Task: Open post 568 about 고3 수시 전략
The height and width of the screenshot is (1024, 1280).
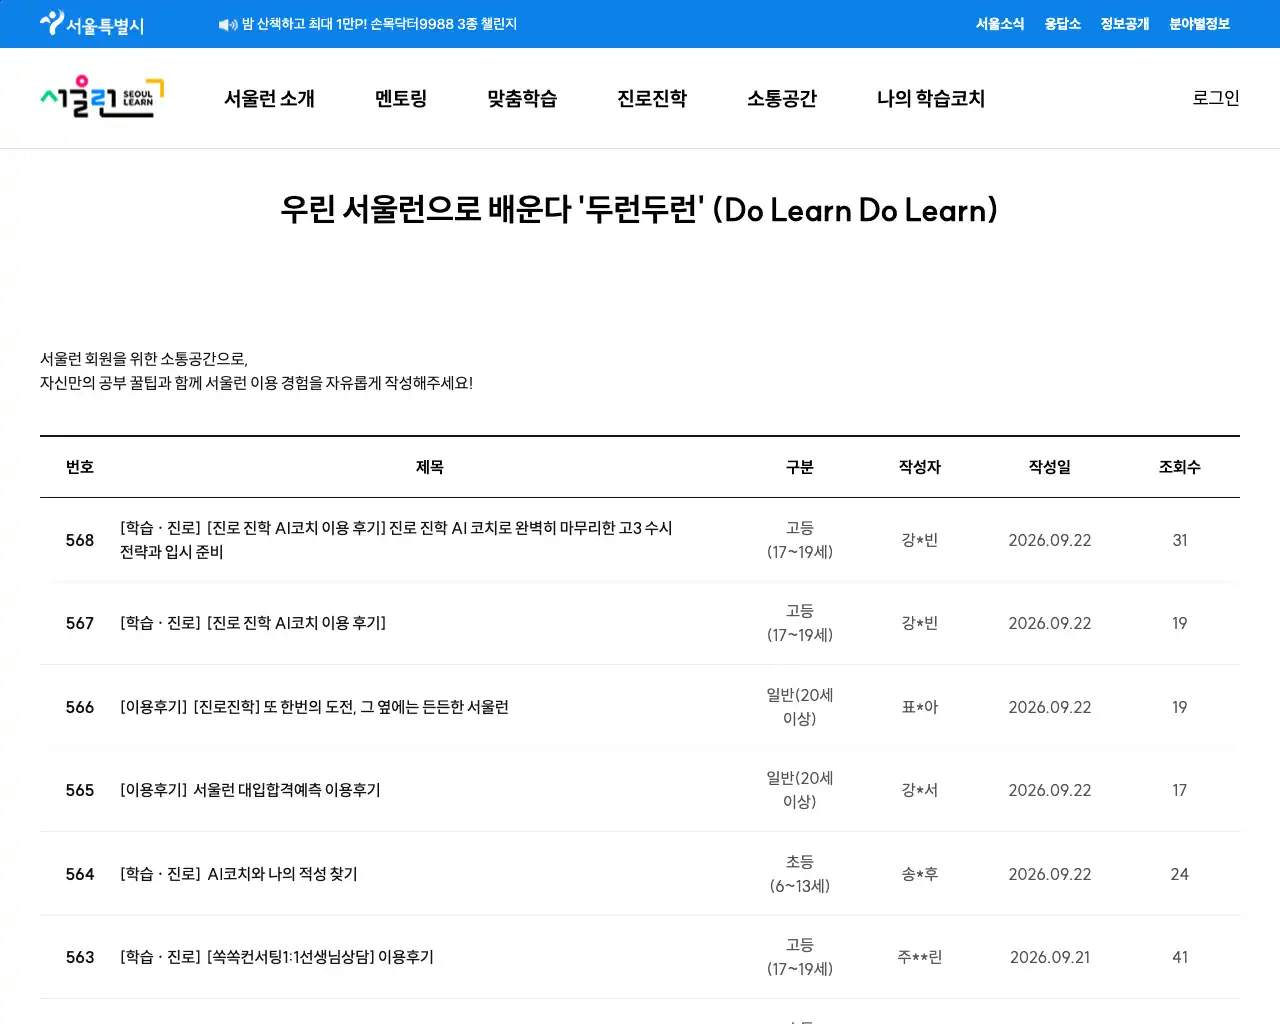Action: click(396, 540)
